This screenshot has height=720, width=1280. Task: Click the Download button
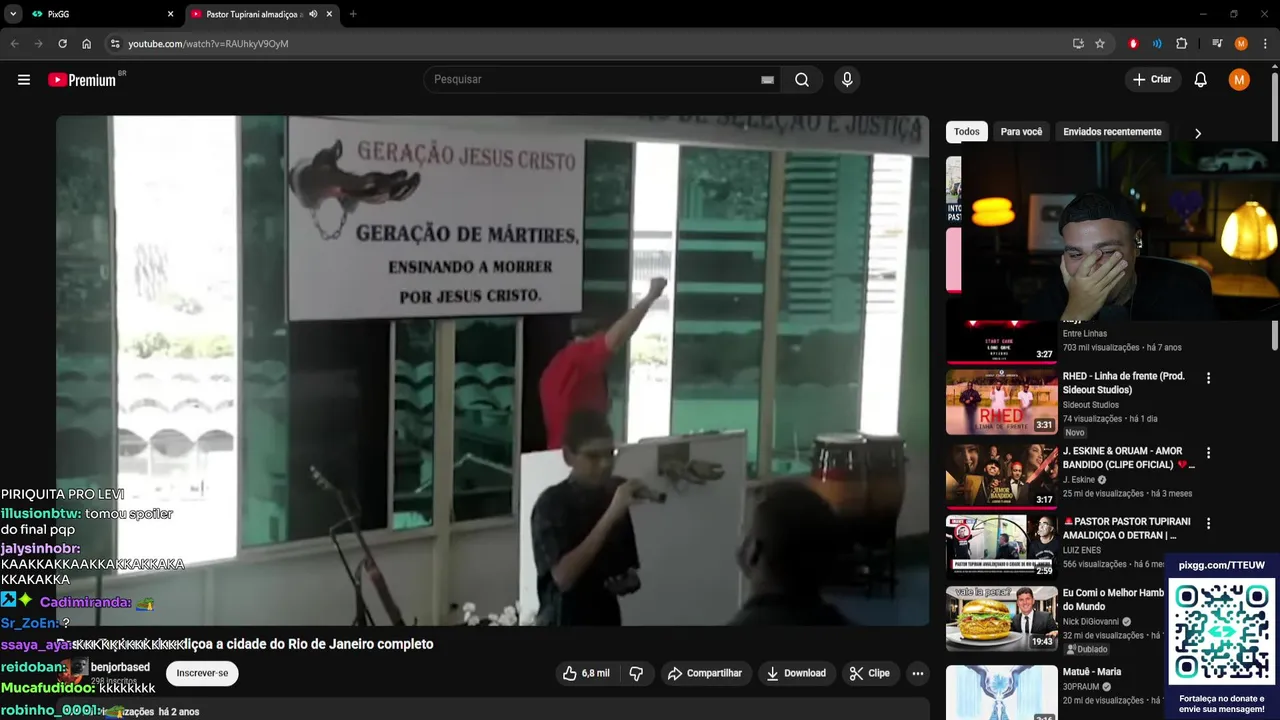[x=796, y=673]
